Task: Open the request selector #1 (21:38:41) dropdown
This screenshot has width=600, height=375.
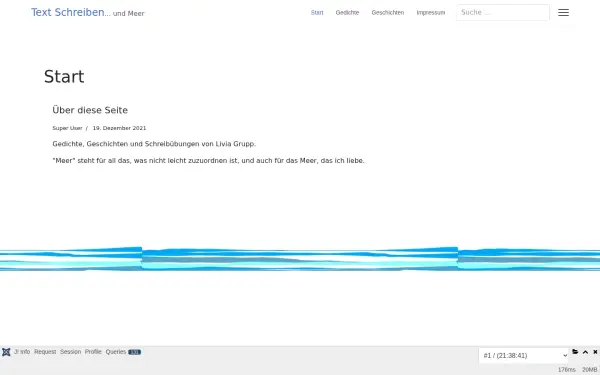Action: click(523, 356)
